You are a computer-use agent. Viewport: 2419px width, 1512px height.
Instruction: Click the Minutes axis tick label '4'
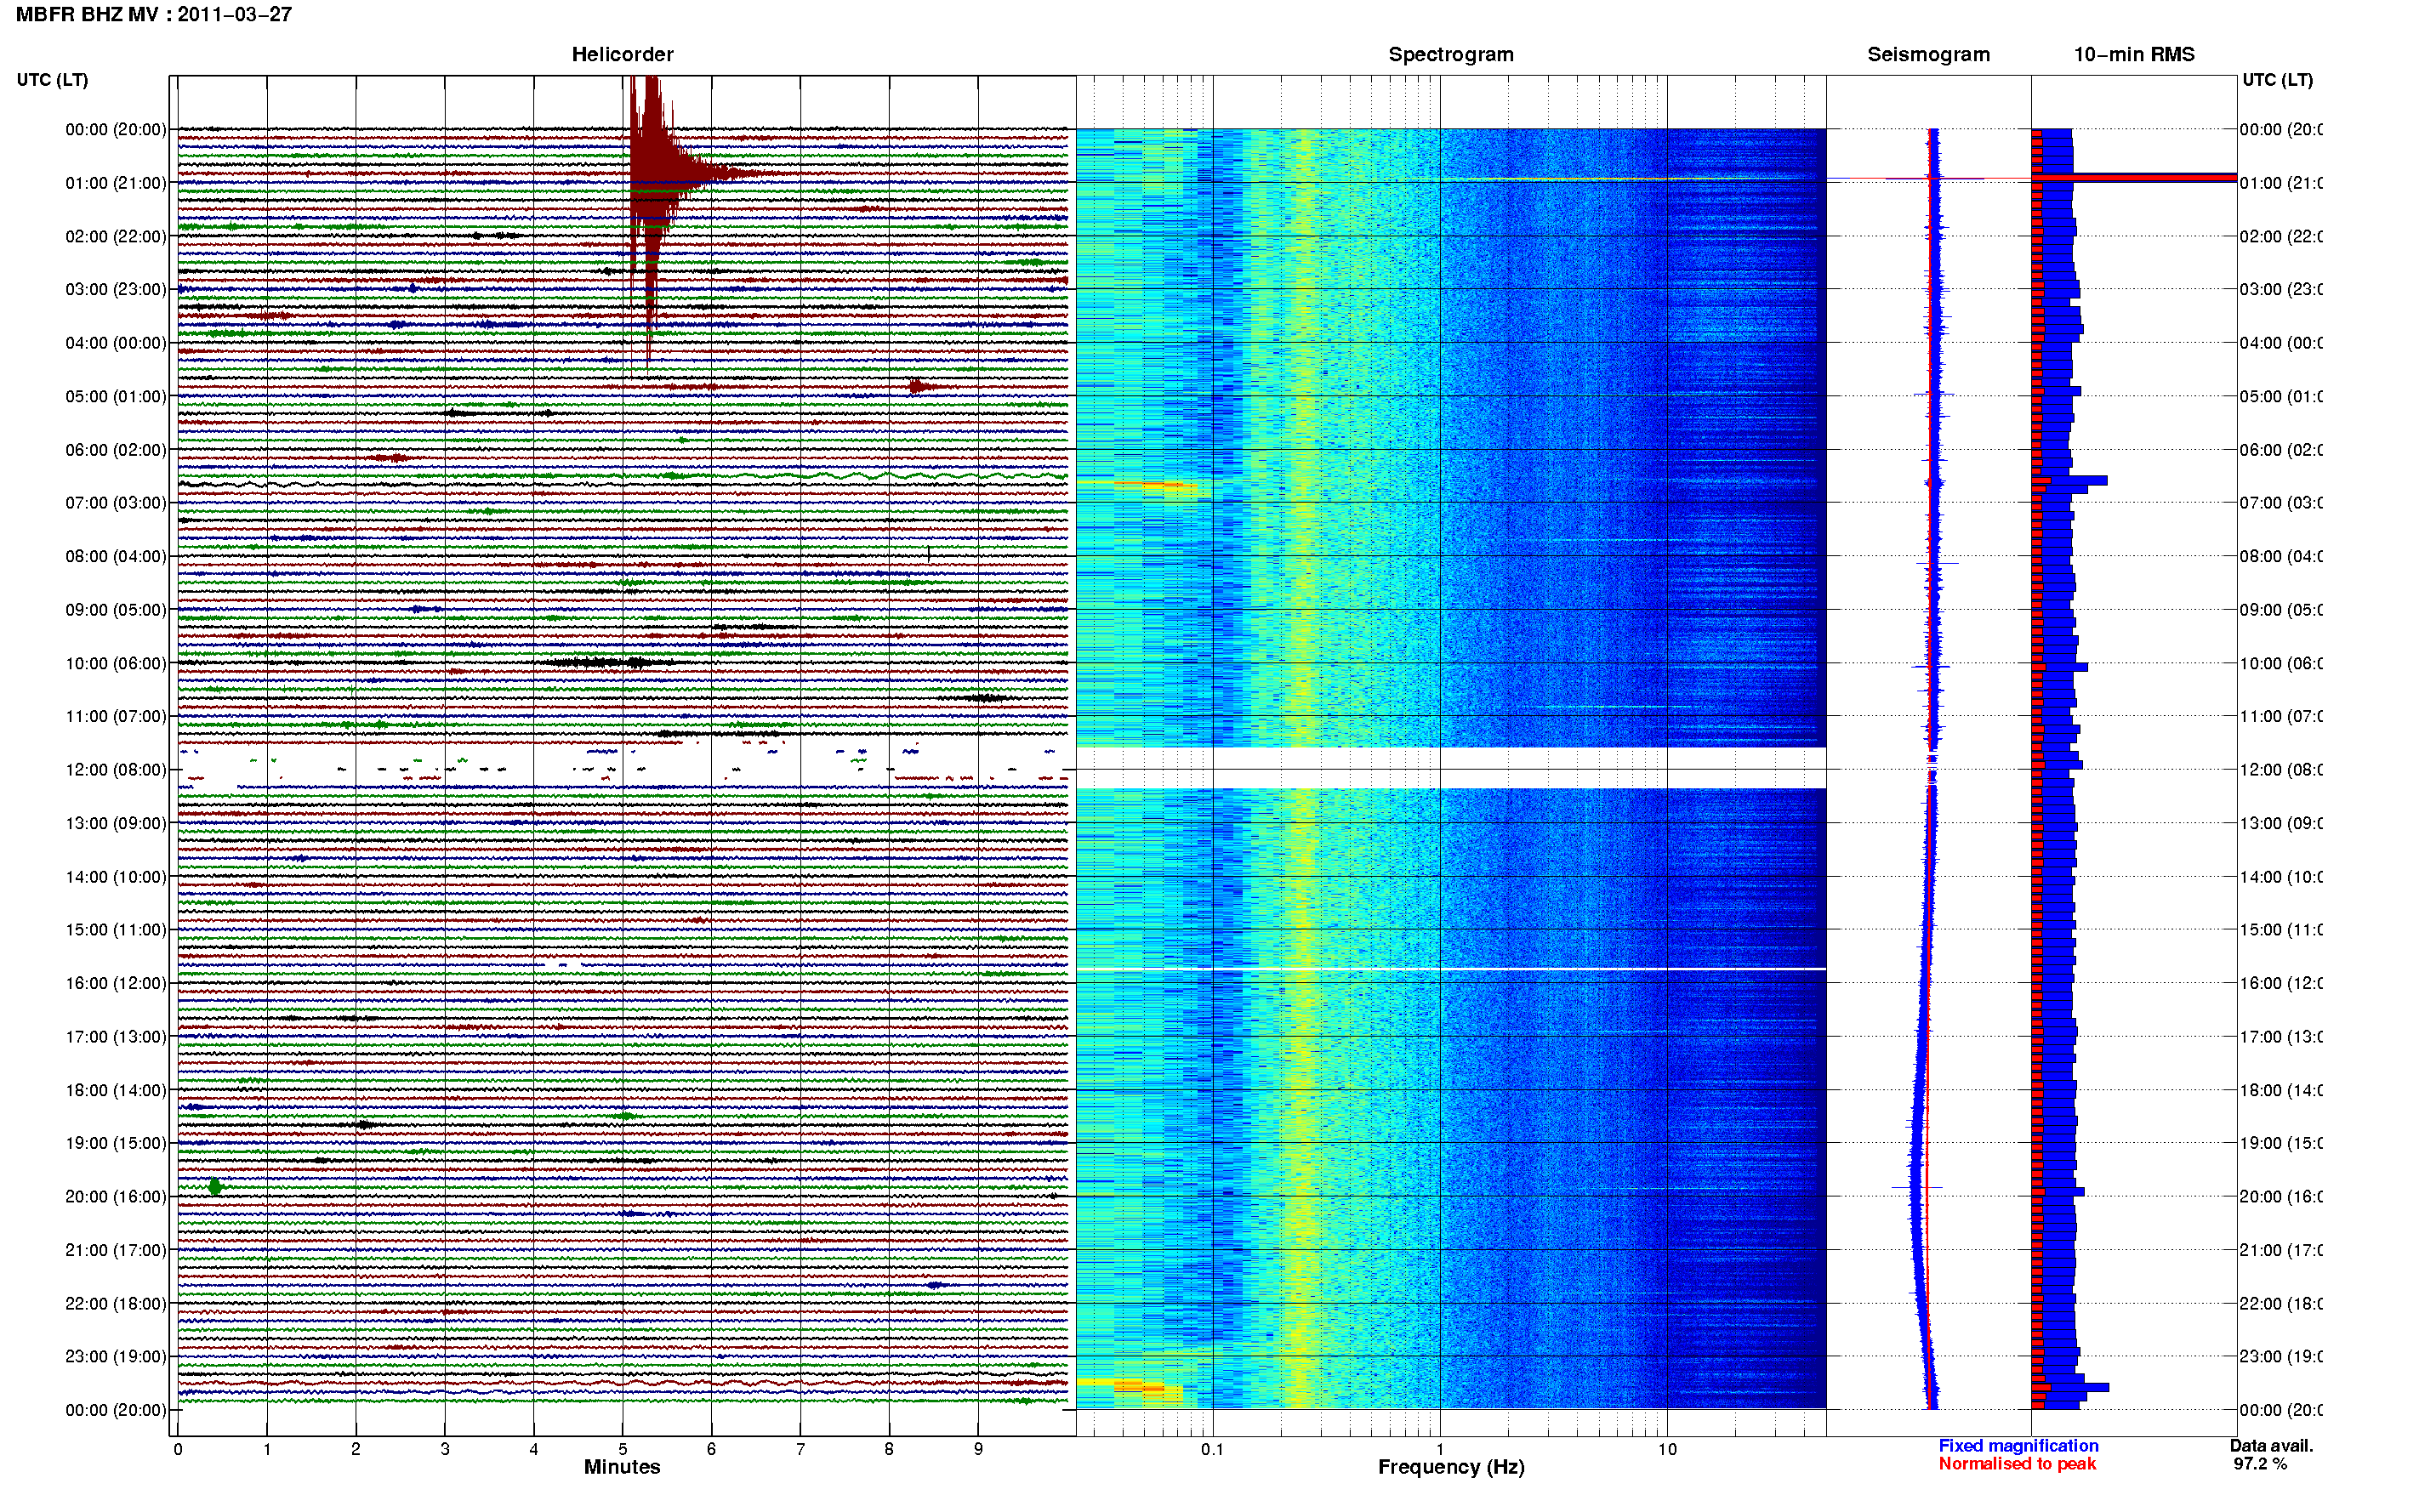coord(534,1448)
